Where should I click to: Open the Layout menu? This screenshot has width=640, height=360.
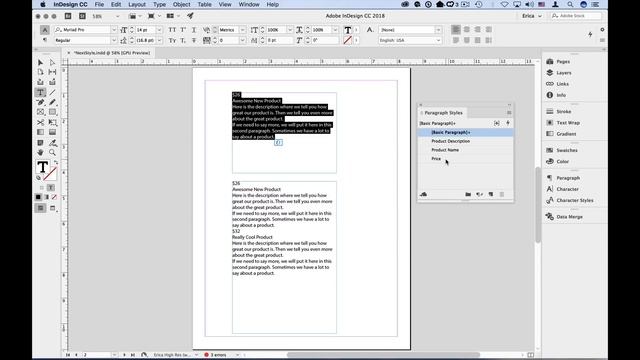(137, 4)
